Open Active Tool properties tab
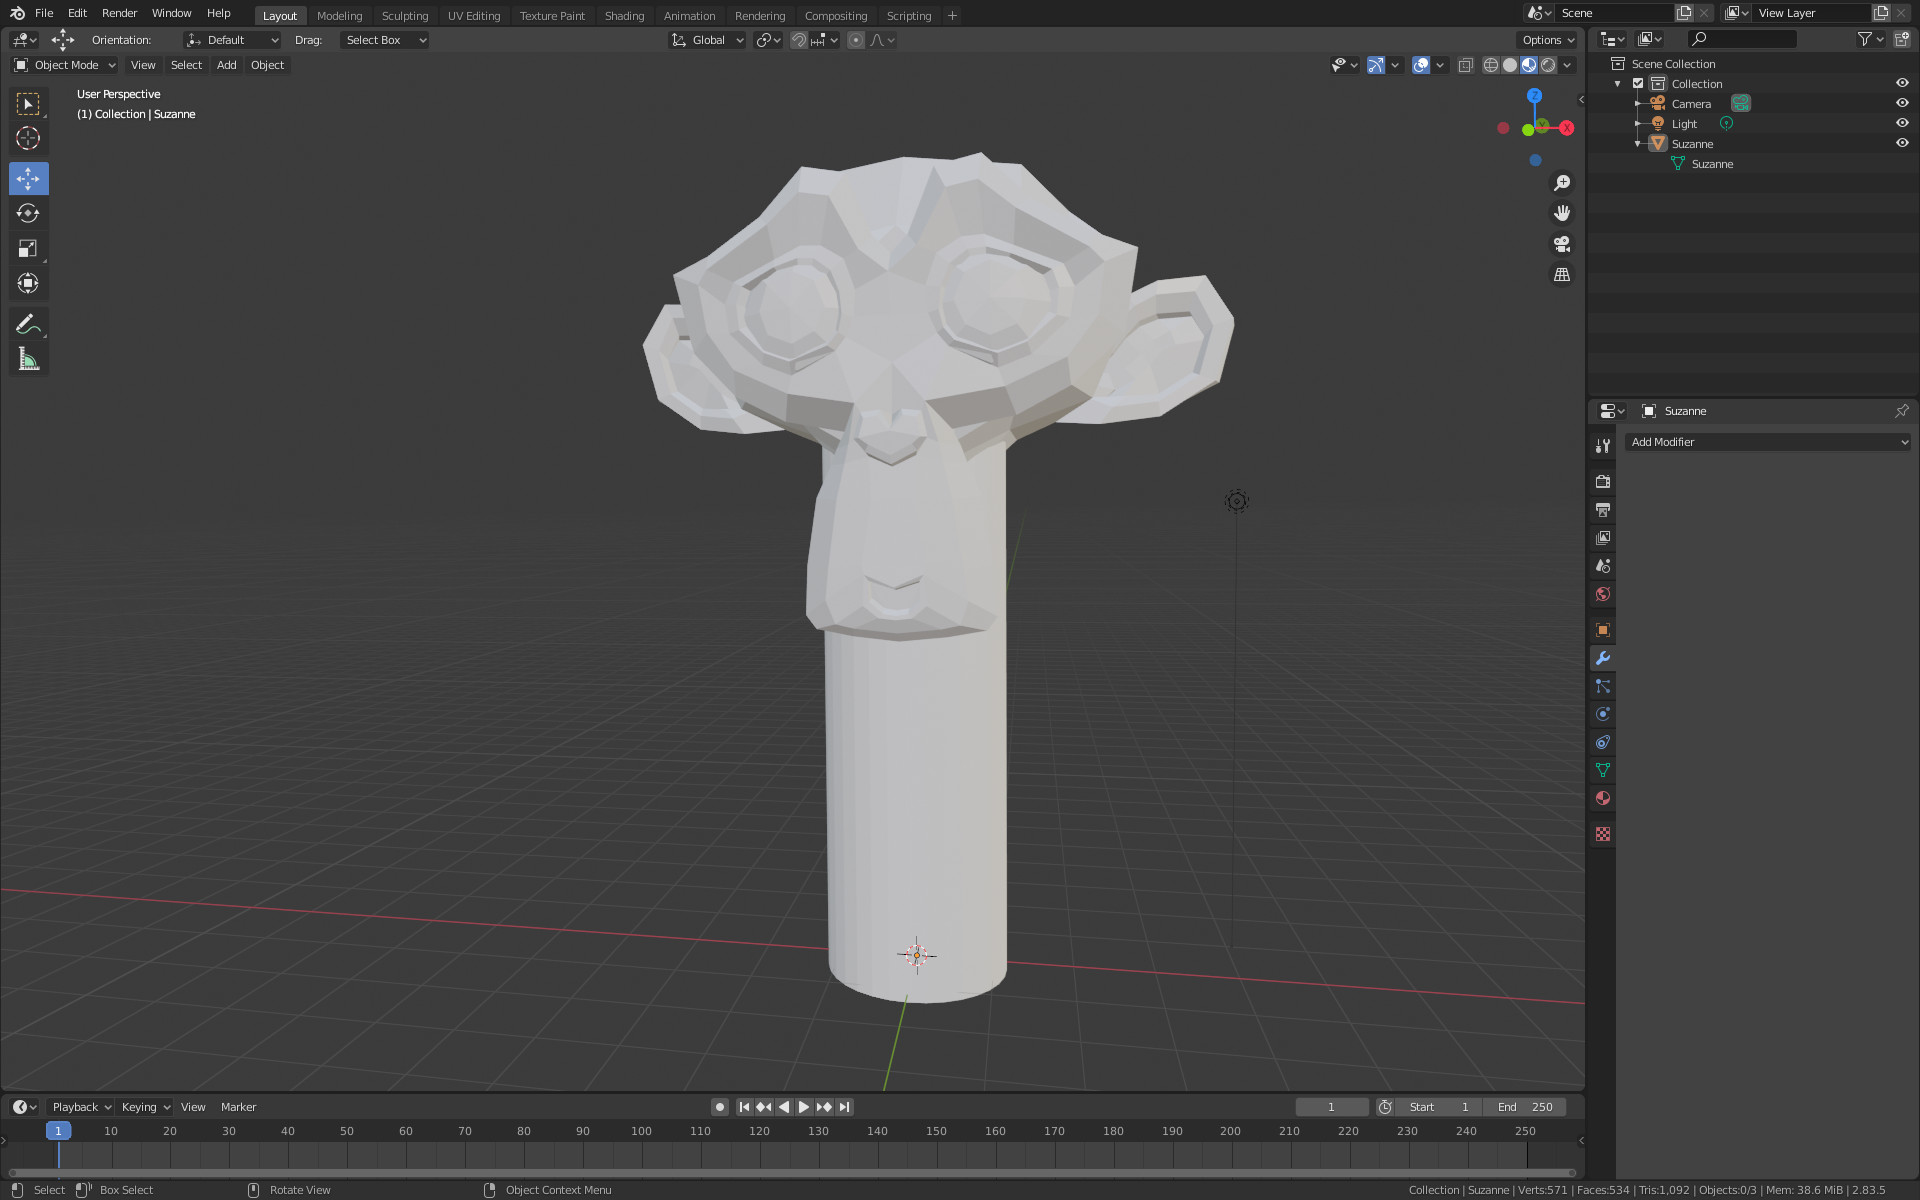Viewport: 1920px width, 1200px height. click(1603, 446)
